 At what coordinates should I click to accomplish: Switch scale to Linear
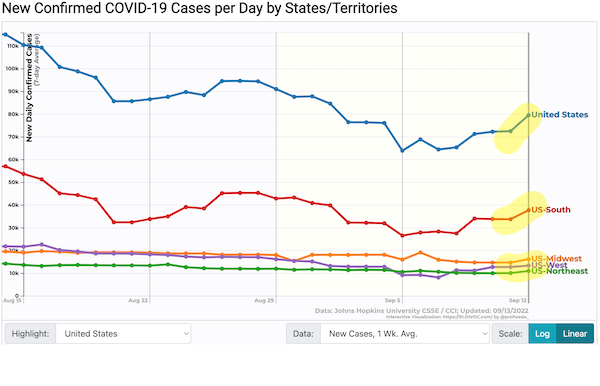click(575, 334)
